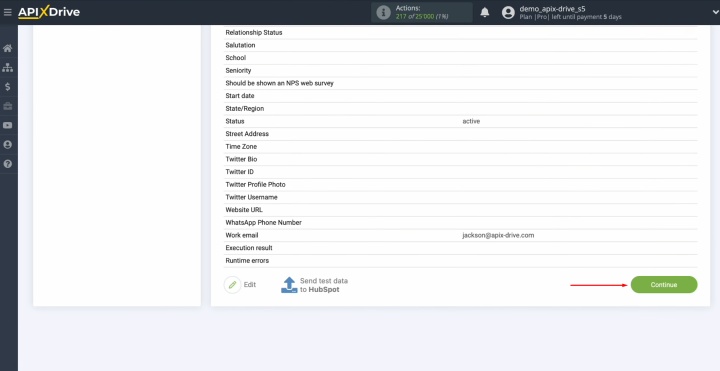Select the Execution result row
The height and width of the screenshot is (371, 720).
(x=461, y=248)
